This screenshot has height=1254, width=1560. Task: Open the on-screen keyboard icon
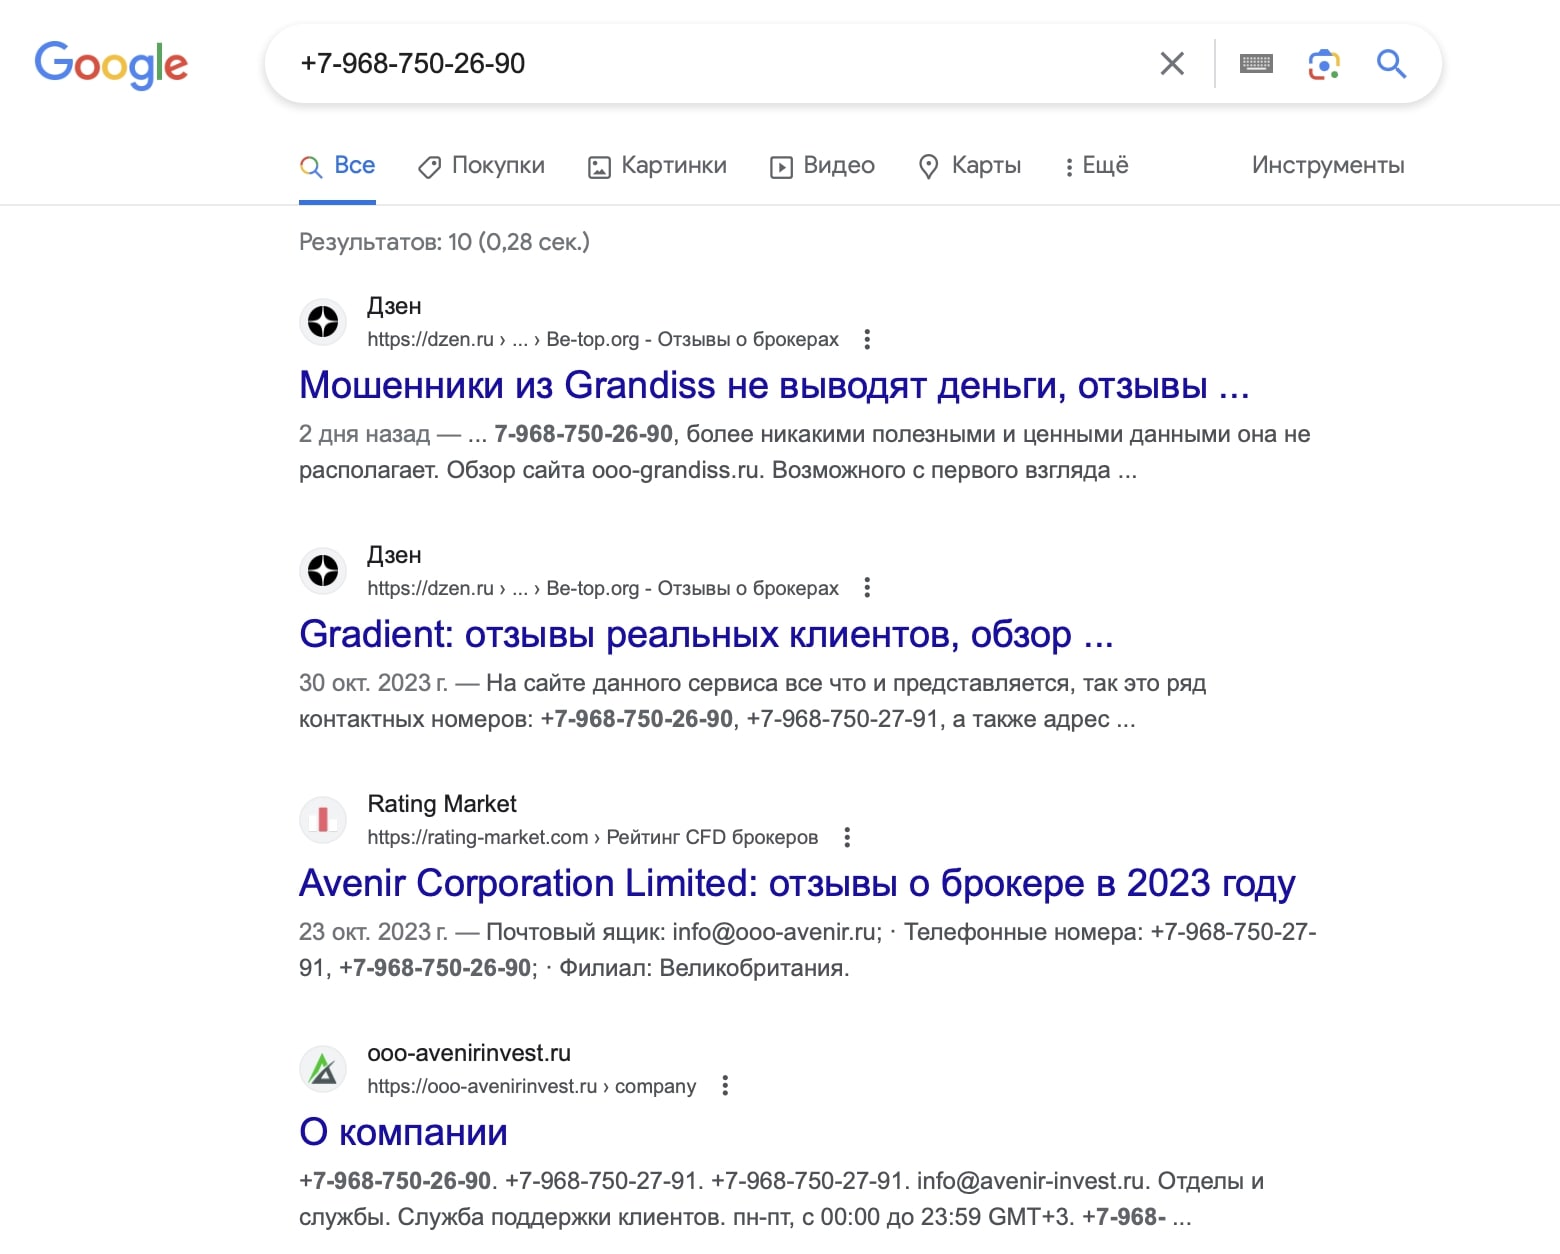pyautogui.click(x=1256, y=64)
